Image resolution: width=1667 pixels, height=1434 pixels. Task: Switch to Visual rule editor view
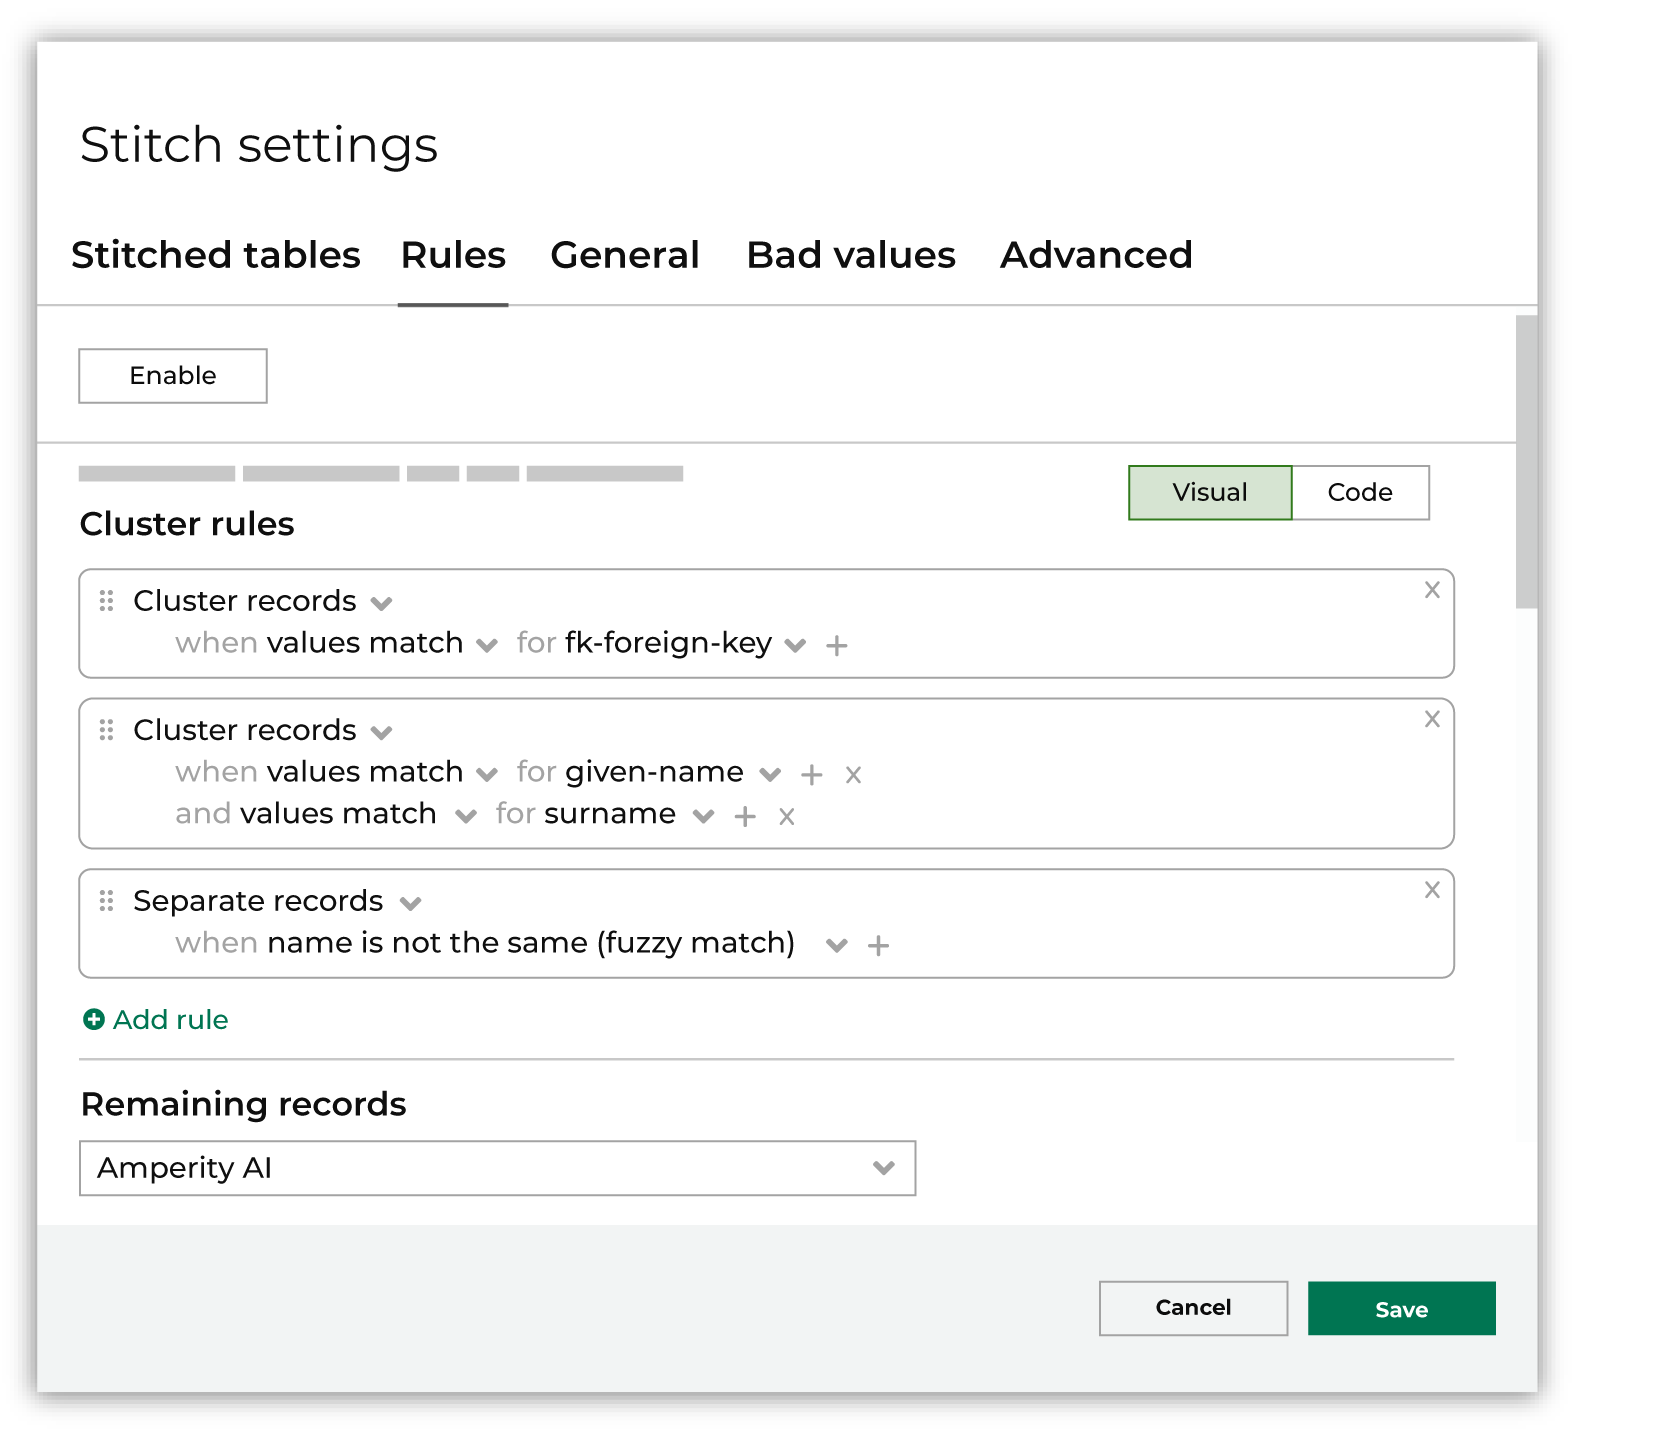pos(1210,492)
